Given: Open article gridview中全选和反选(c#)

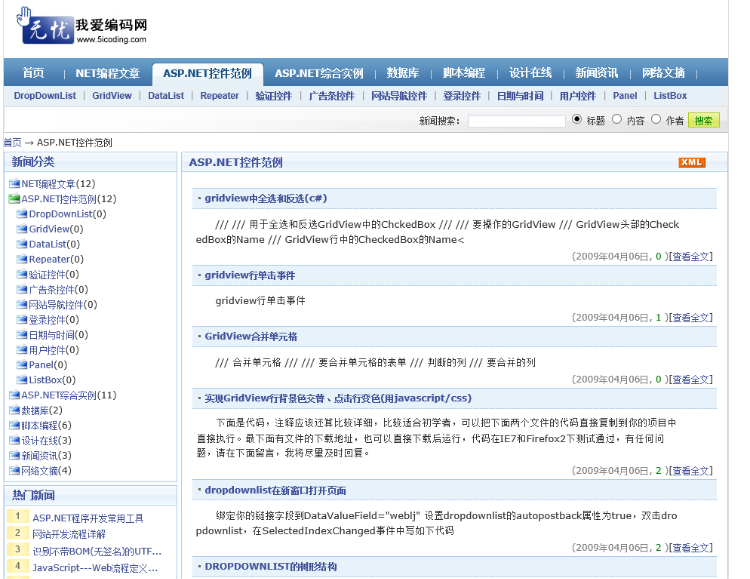Looking at the screenshot, I should pos(266,198).
